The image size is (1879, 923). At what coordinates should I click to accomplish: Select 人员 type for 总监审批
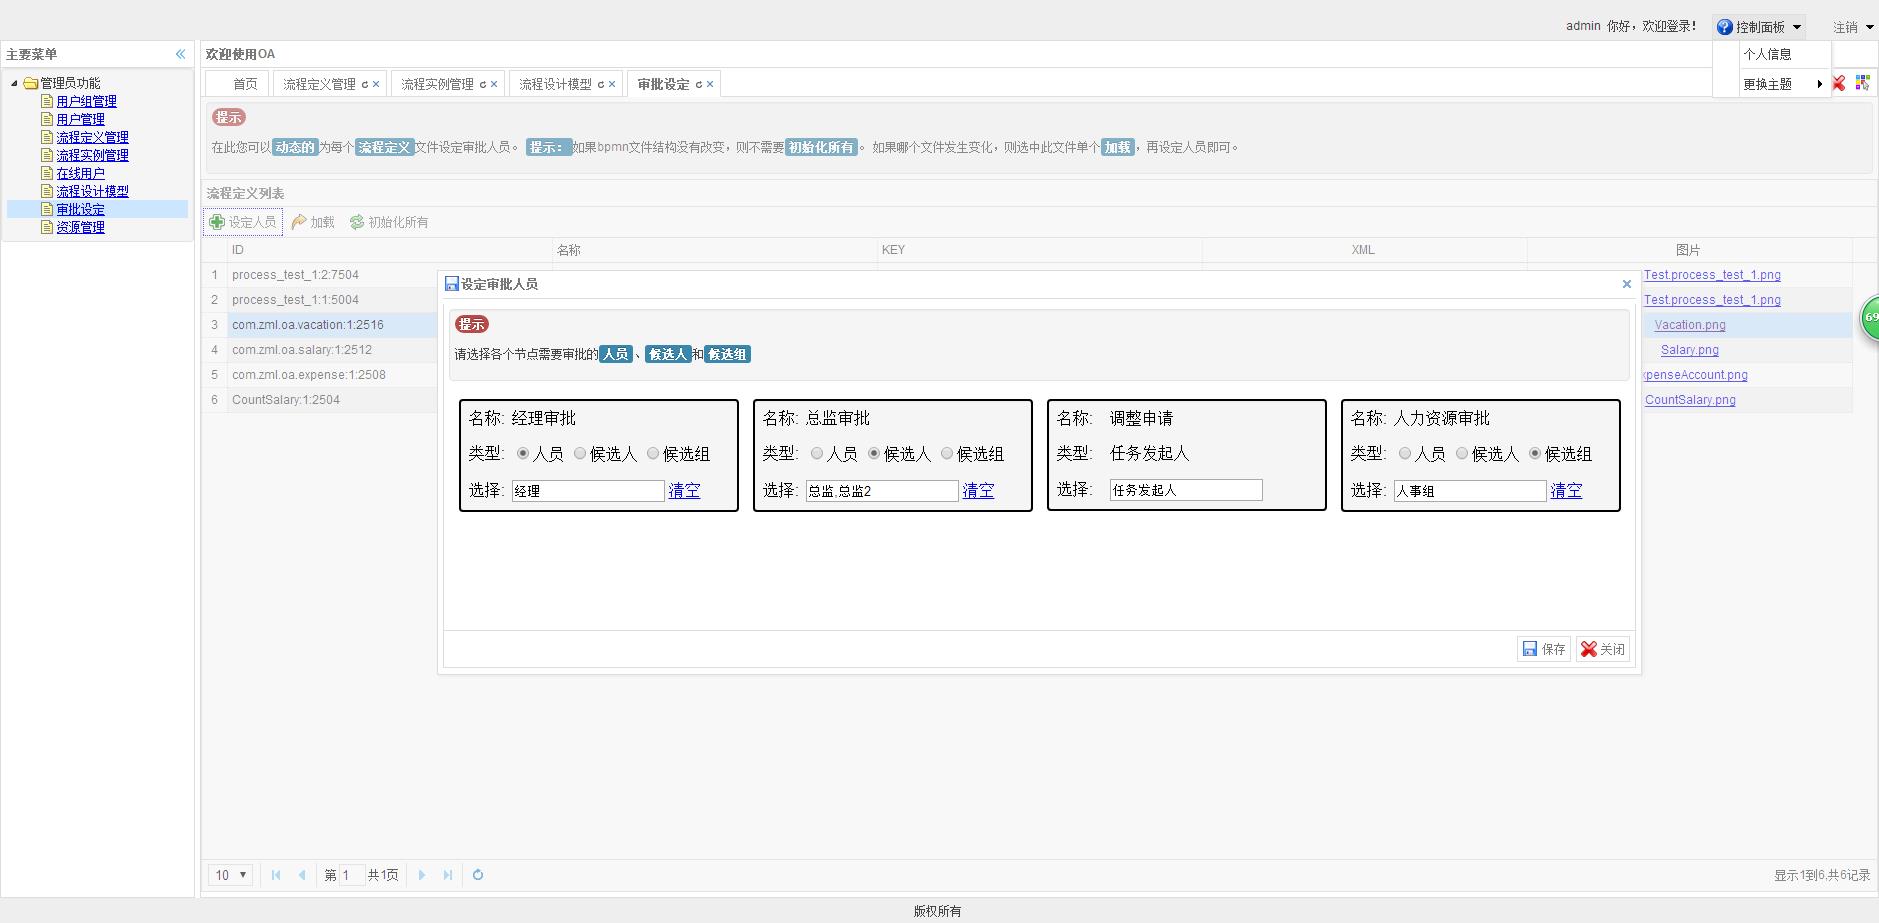pyautogui.click(x=817, y=454)
